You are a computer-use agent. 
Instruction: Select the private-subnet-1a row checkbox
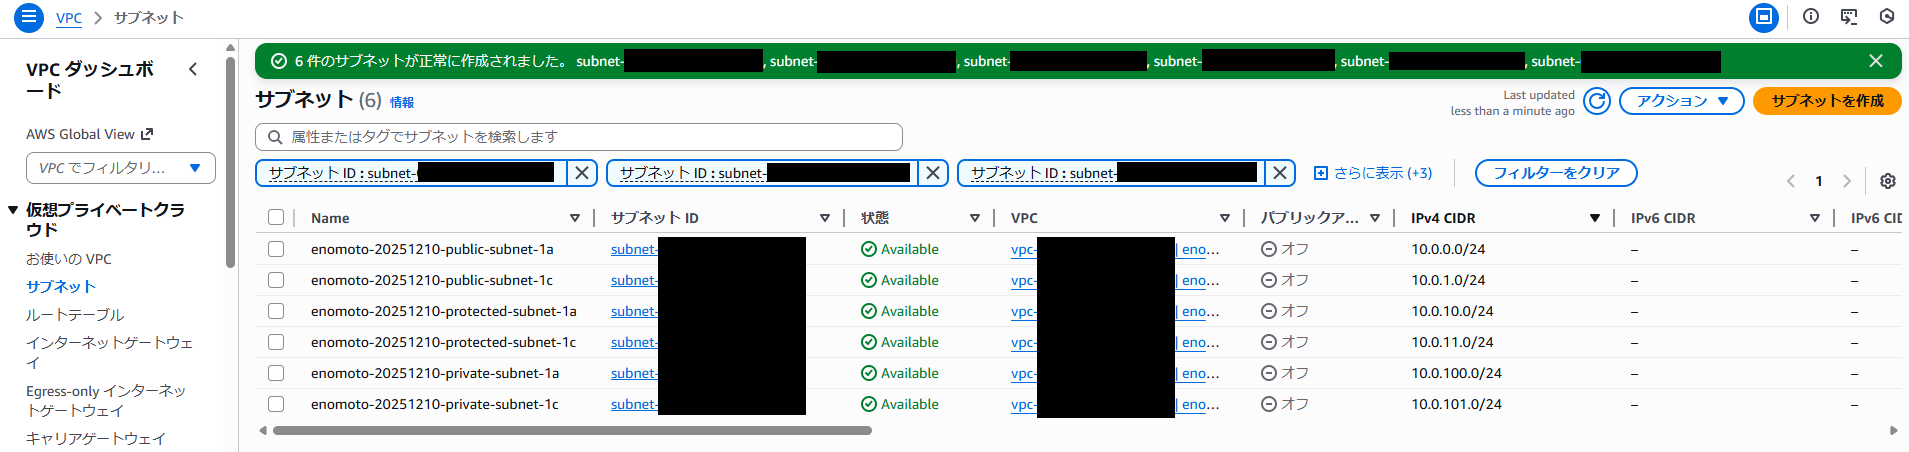[x=276, y=373]
